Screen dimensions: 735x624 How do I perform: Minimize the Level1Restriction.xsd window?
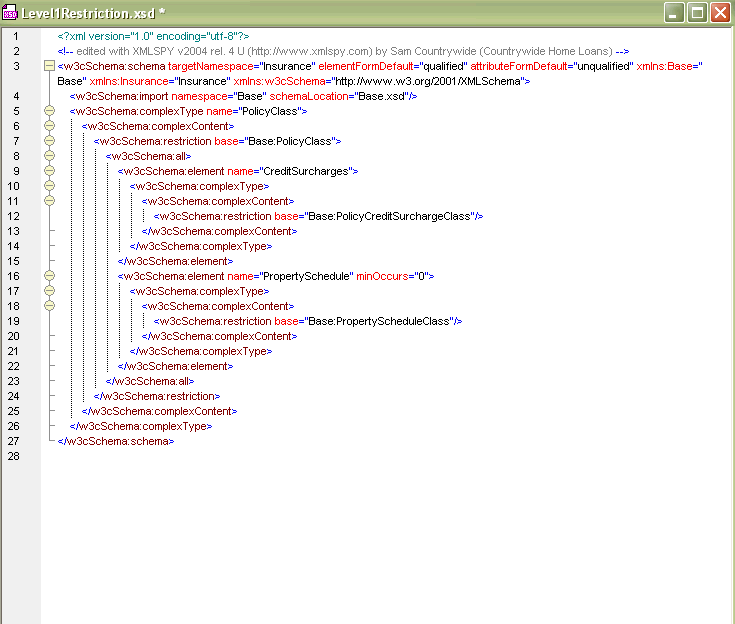pyautogui.click(x=674, y=13)
